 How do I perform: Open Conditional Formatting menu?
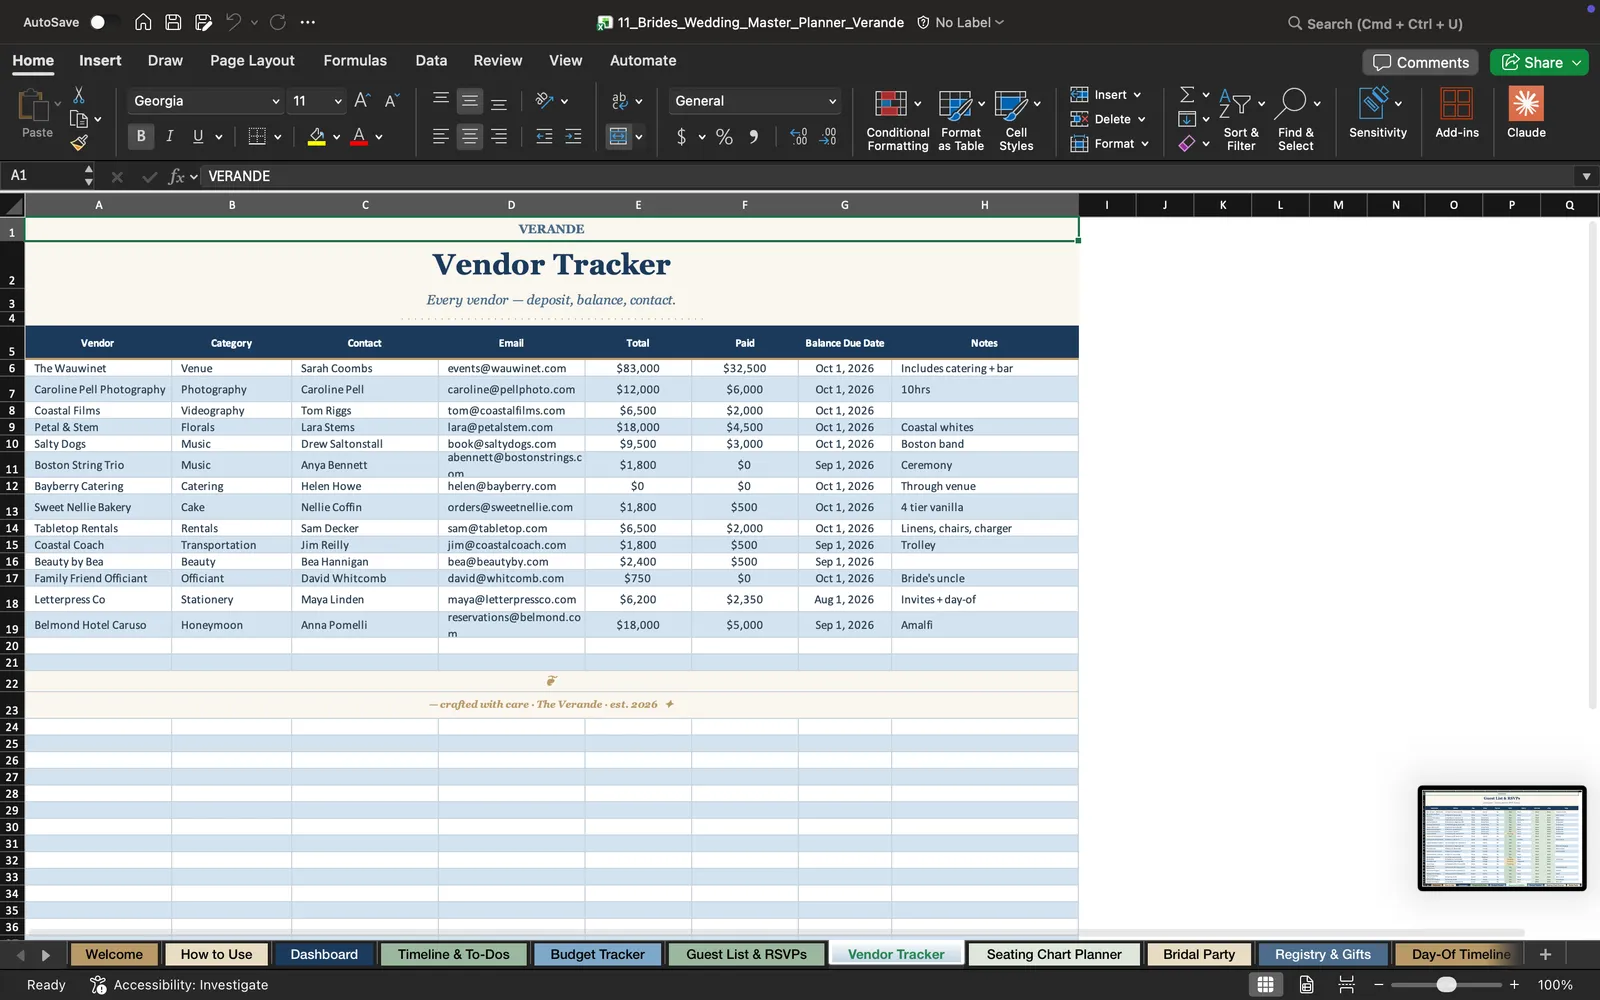[897, 120]
